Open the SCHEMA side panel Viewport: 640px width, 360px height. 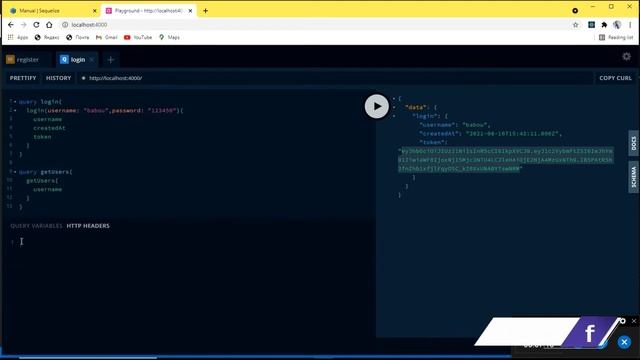coord(633,177)
